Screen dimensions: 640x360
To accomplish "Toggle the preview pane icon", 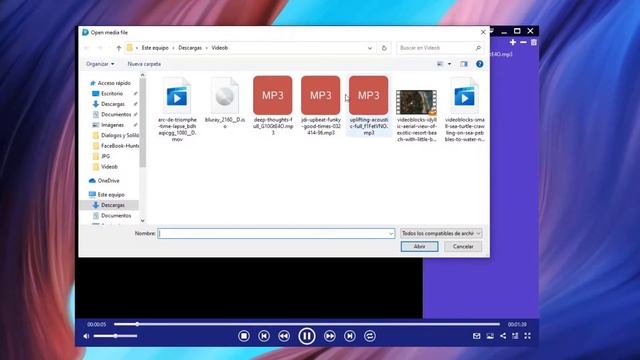I will coord(464,64).
